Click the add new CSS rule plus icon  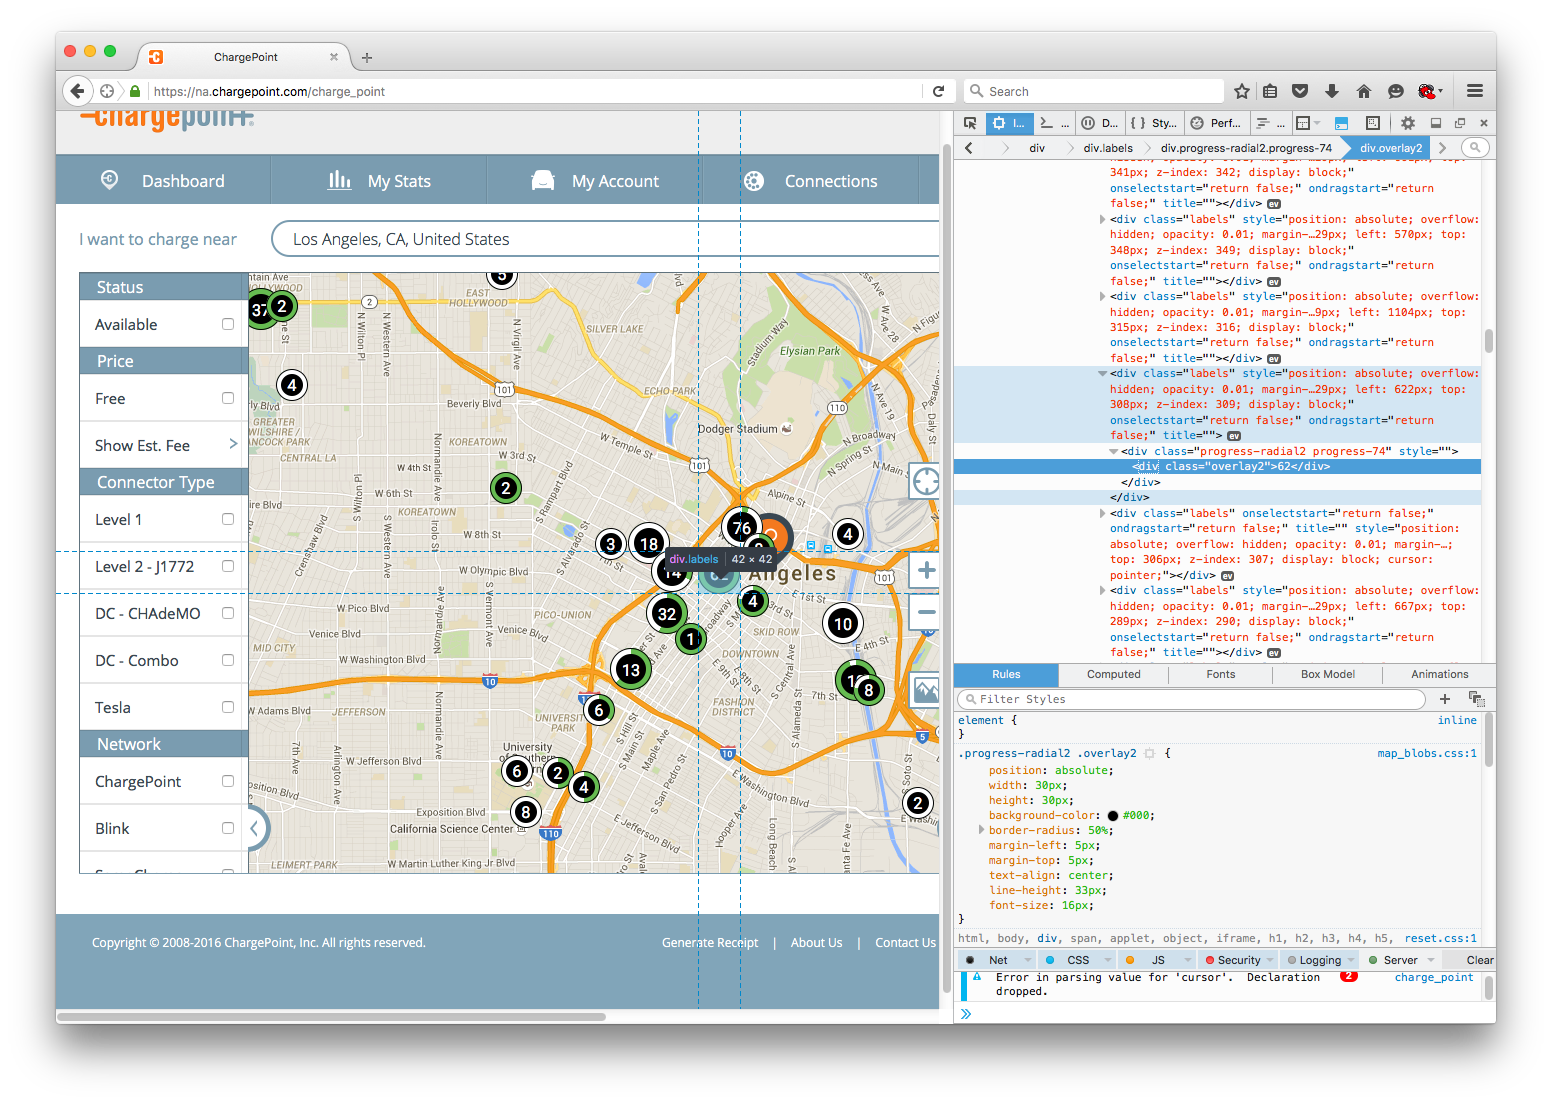click(1445, 699)
